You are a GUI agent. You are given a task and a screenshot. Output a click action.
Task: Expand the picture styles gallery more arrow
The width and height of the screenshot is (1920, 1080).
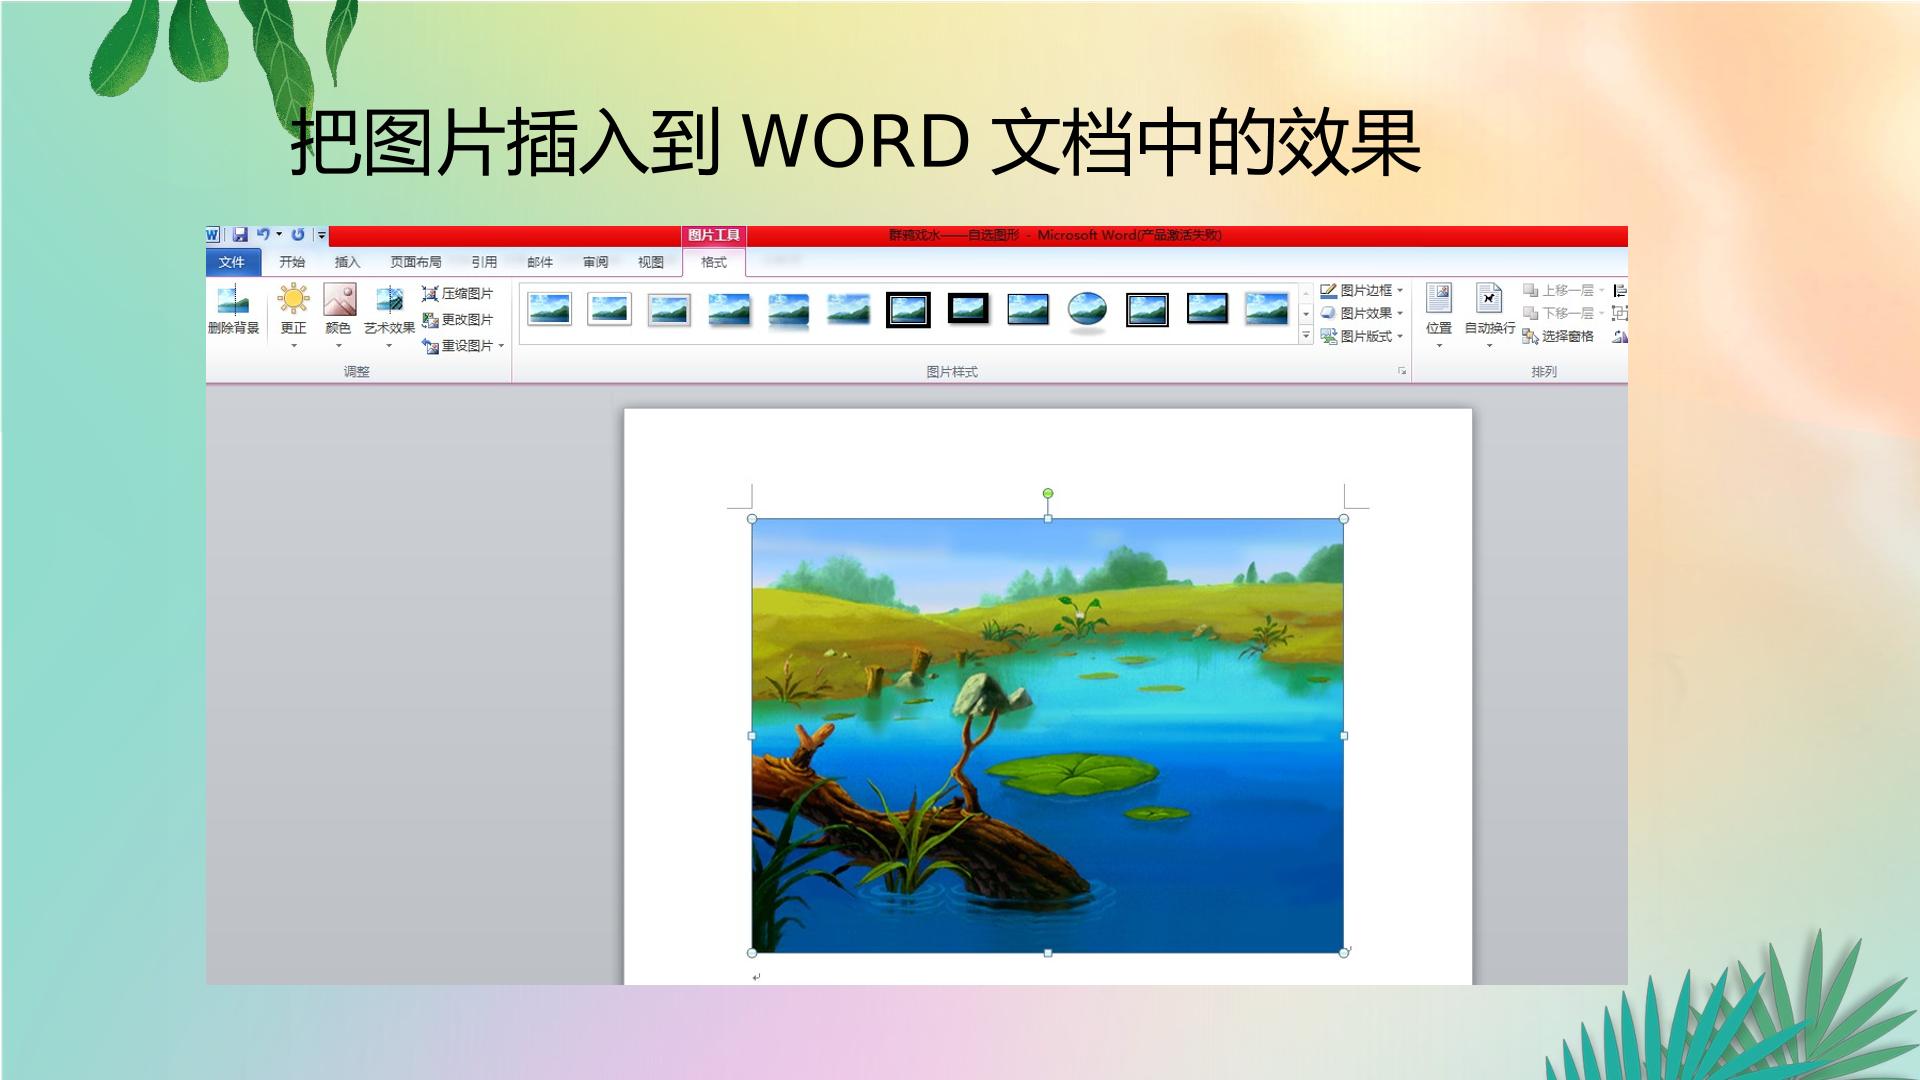click(x=1306, y=336)
